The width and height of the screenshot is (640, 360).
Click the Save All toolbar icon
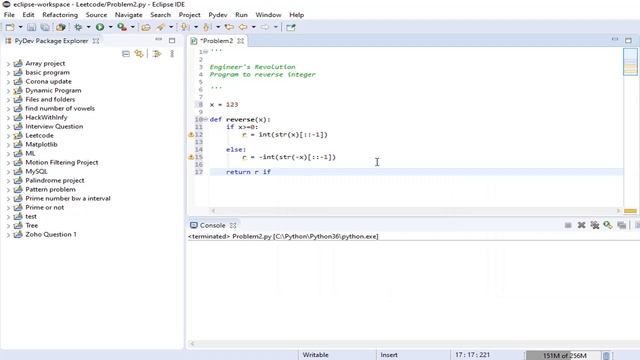pos(45,27)
